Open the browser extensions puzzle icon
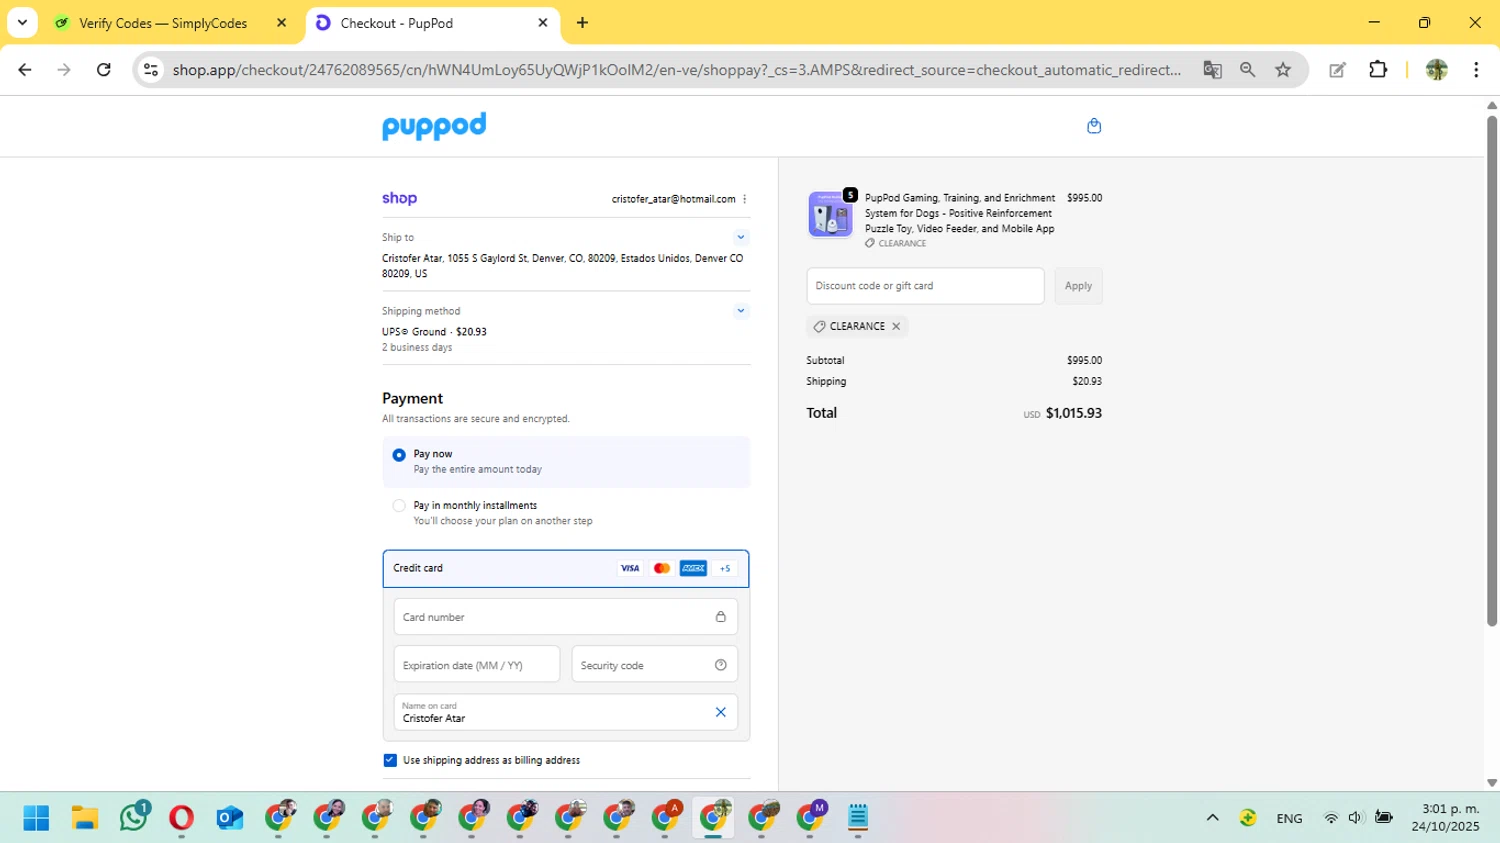1500x843 pixels. click(x=1378, y=70)
